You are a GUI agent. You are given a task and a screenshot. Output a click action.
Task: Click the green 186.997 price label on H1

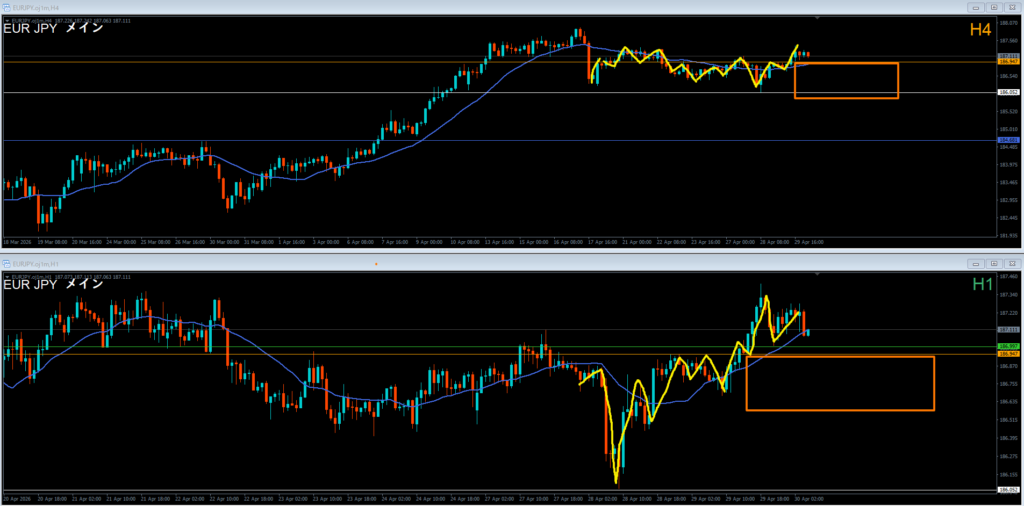(x=1008, y=346)
